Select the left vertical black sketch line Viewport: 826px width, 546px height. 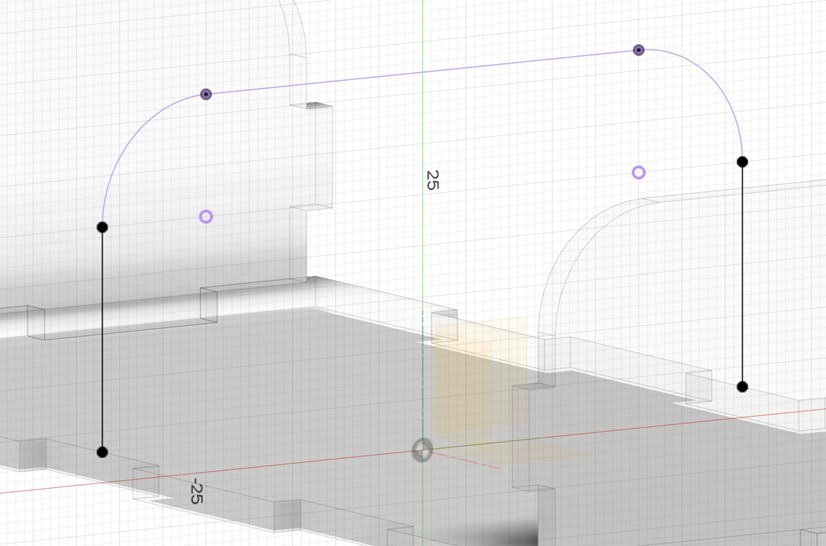pyautogui.click(x=102, y=340)
